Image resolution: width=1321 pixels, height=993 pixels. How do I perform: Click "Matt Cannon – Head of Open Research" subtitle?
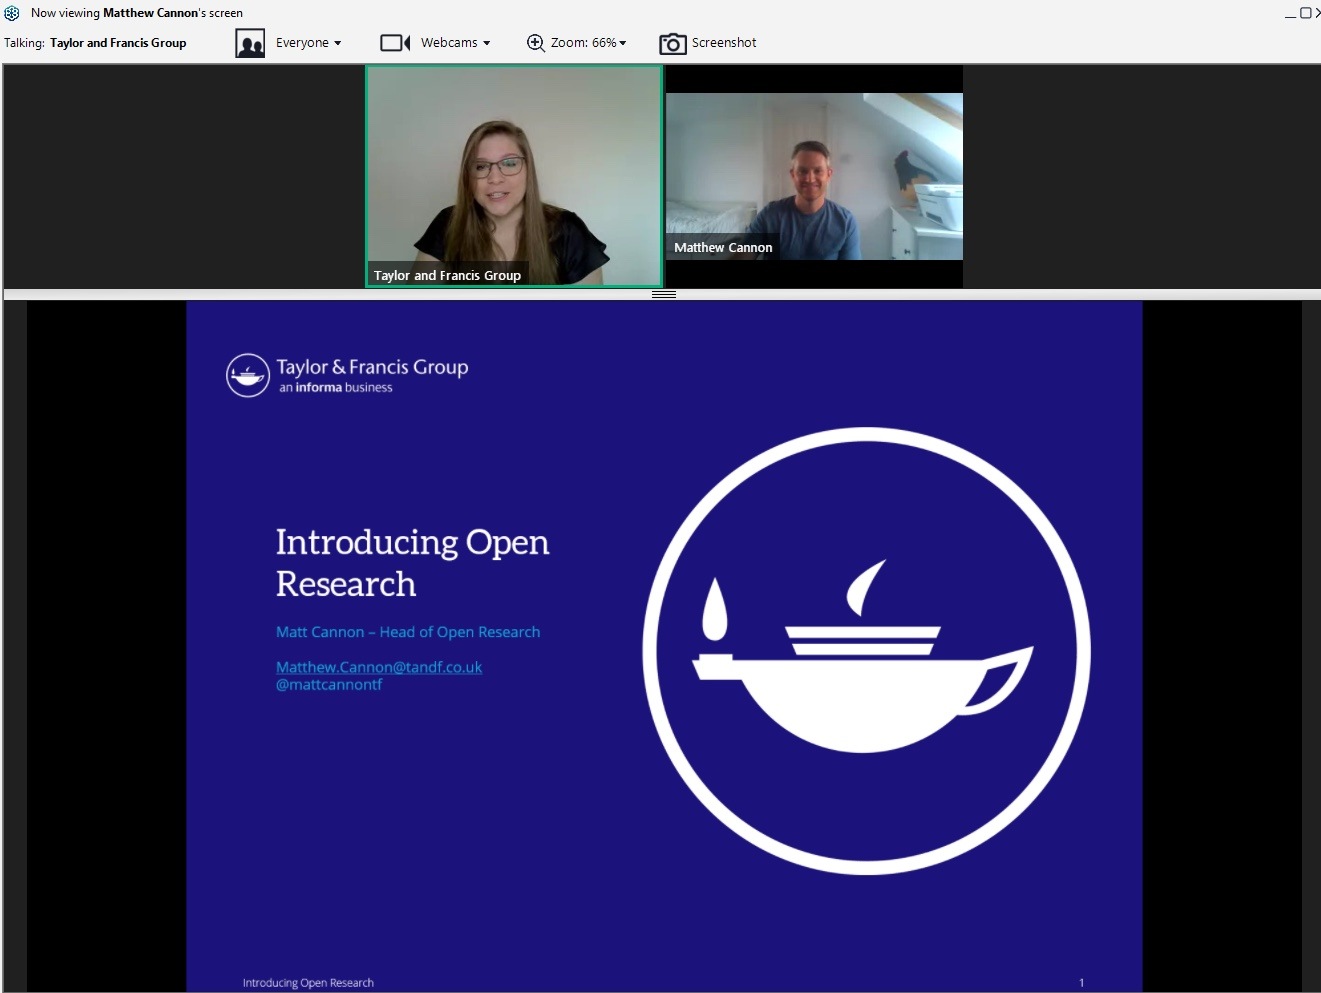click(x=408, y=632)
